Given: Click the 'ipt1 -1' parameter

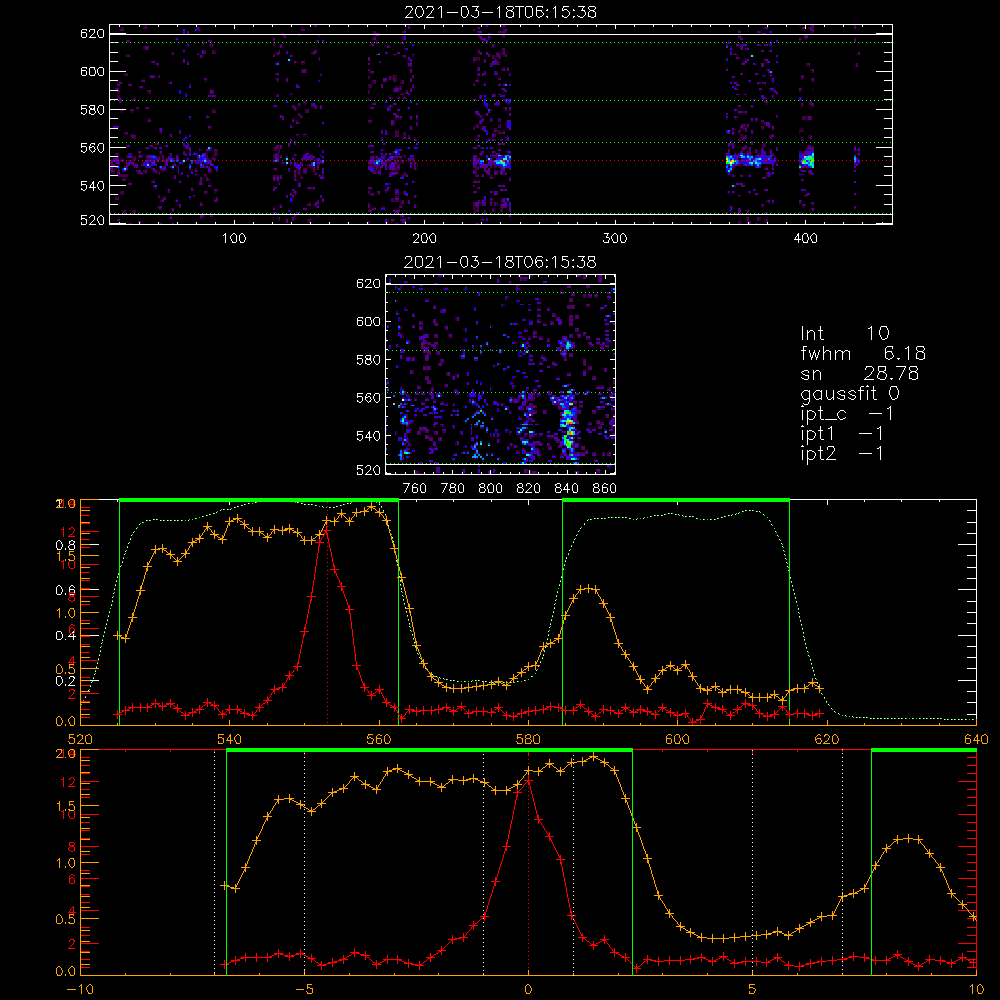Looking at the screenshot, I should click(842, 434).
